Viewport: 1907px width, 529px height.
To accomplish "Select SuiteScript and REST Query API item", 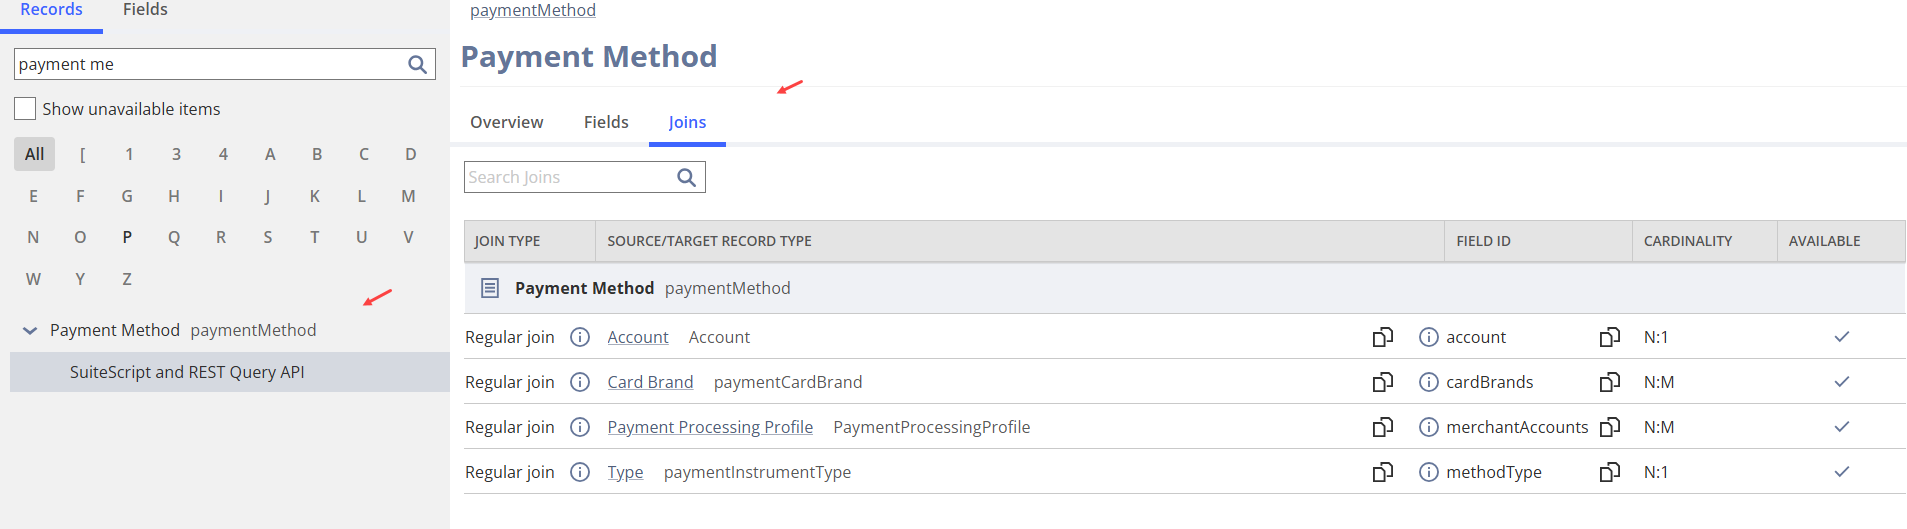I will coord(187,372).
